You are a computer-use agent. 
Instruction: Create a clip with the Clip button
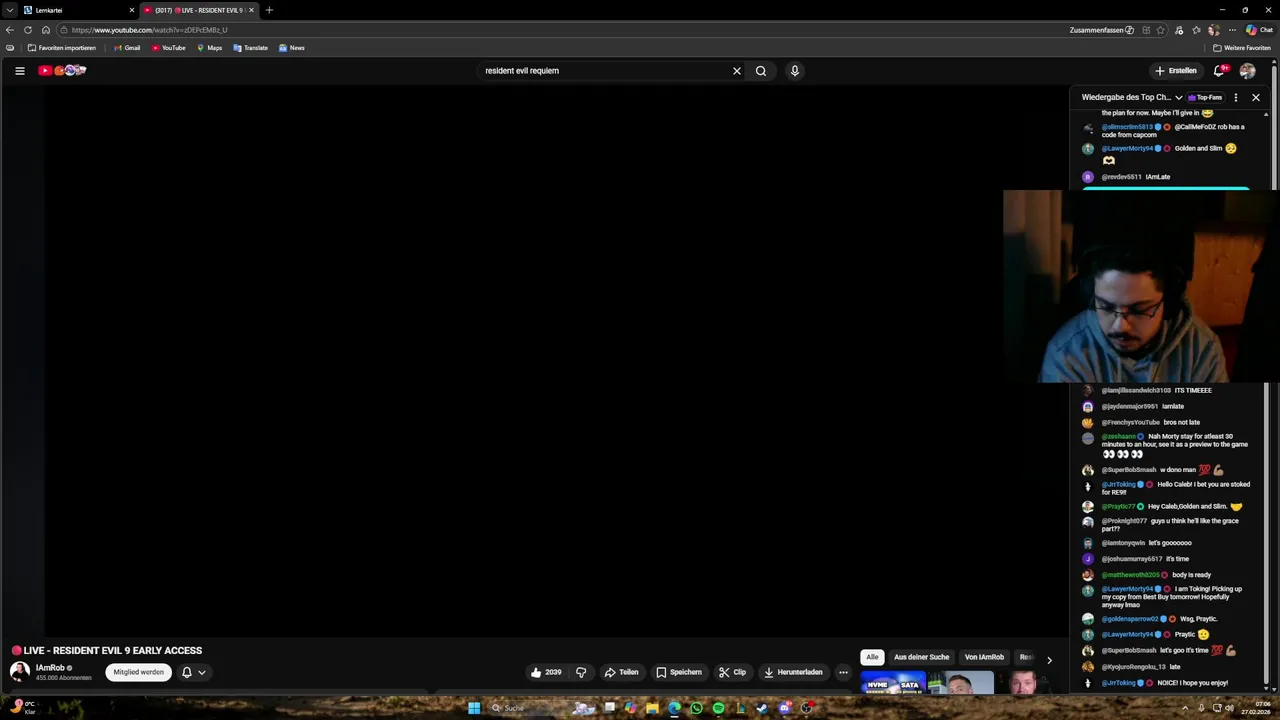pyautogui.click(x=732, y=672)
